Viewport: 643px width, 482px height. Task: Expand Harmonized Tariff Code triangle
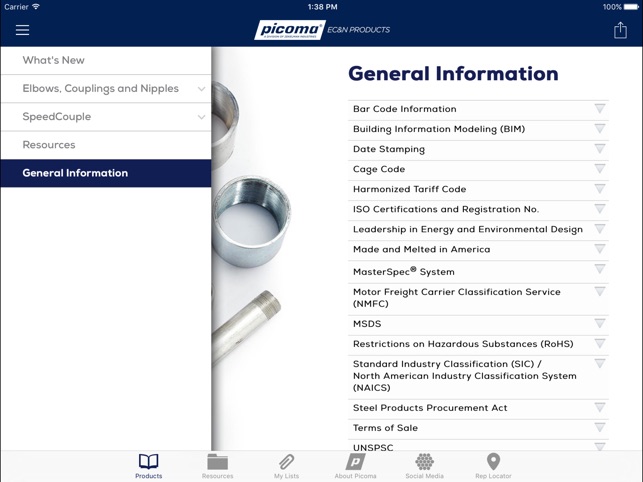coord(600,189)
